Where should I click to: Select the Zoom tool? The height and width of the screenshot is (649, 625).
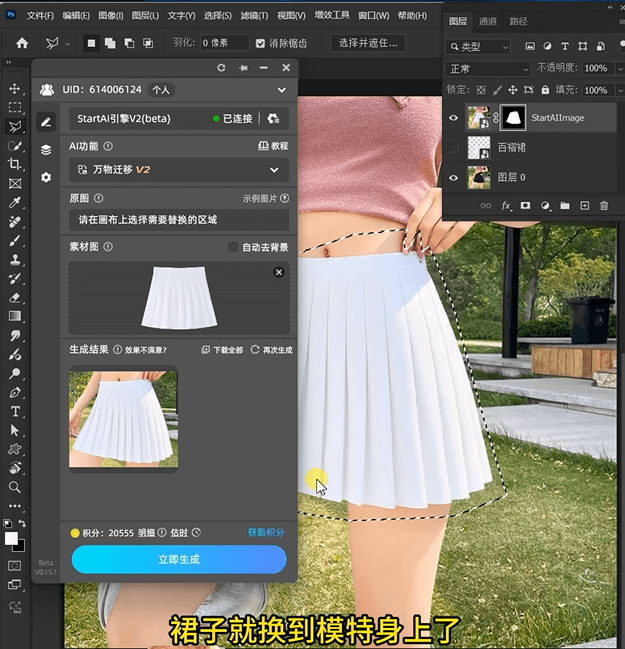point(15,487)
